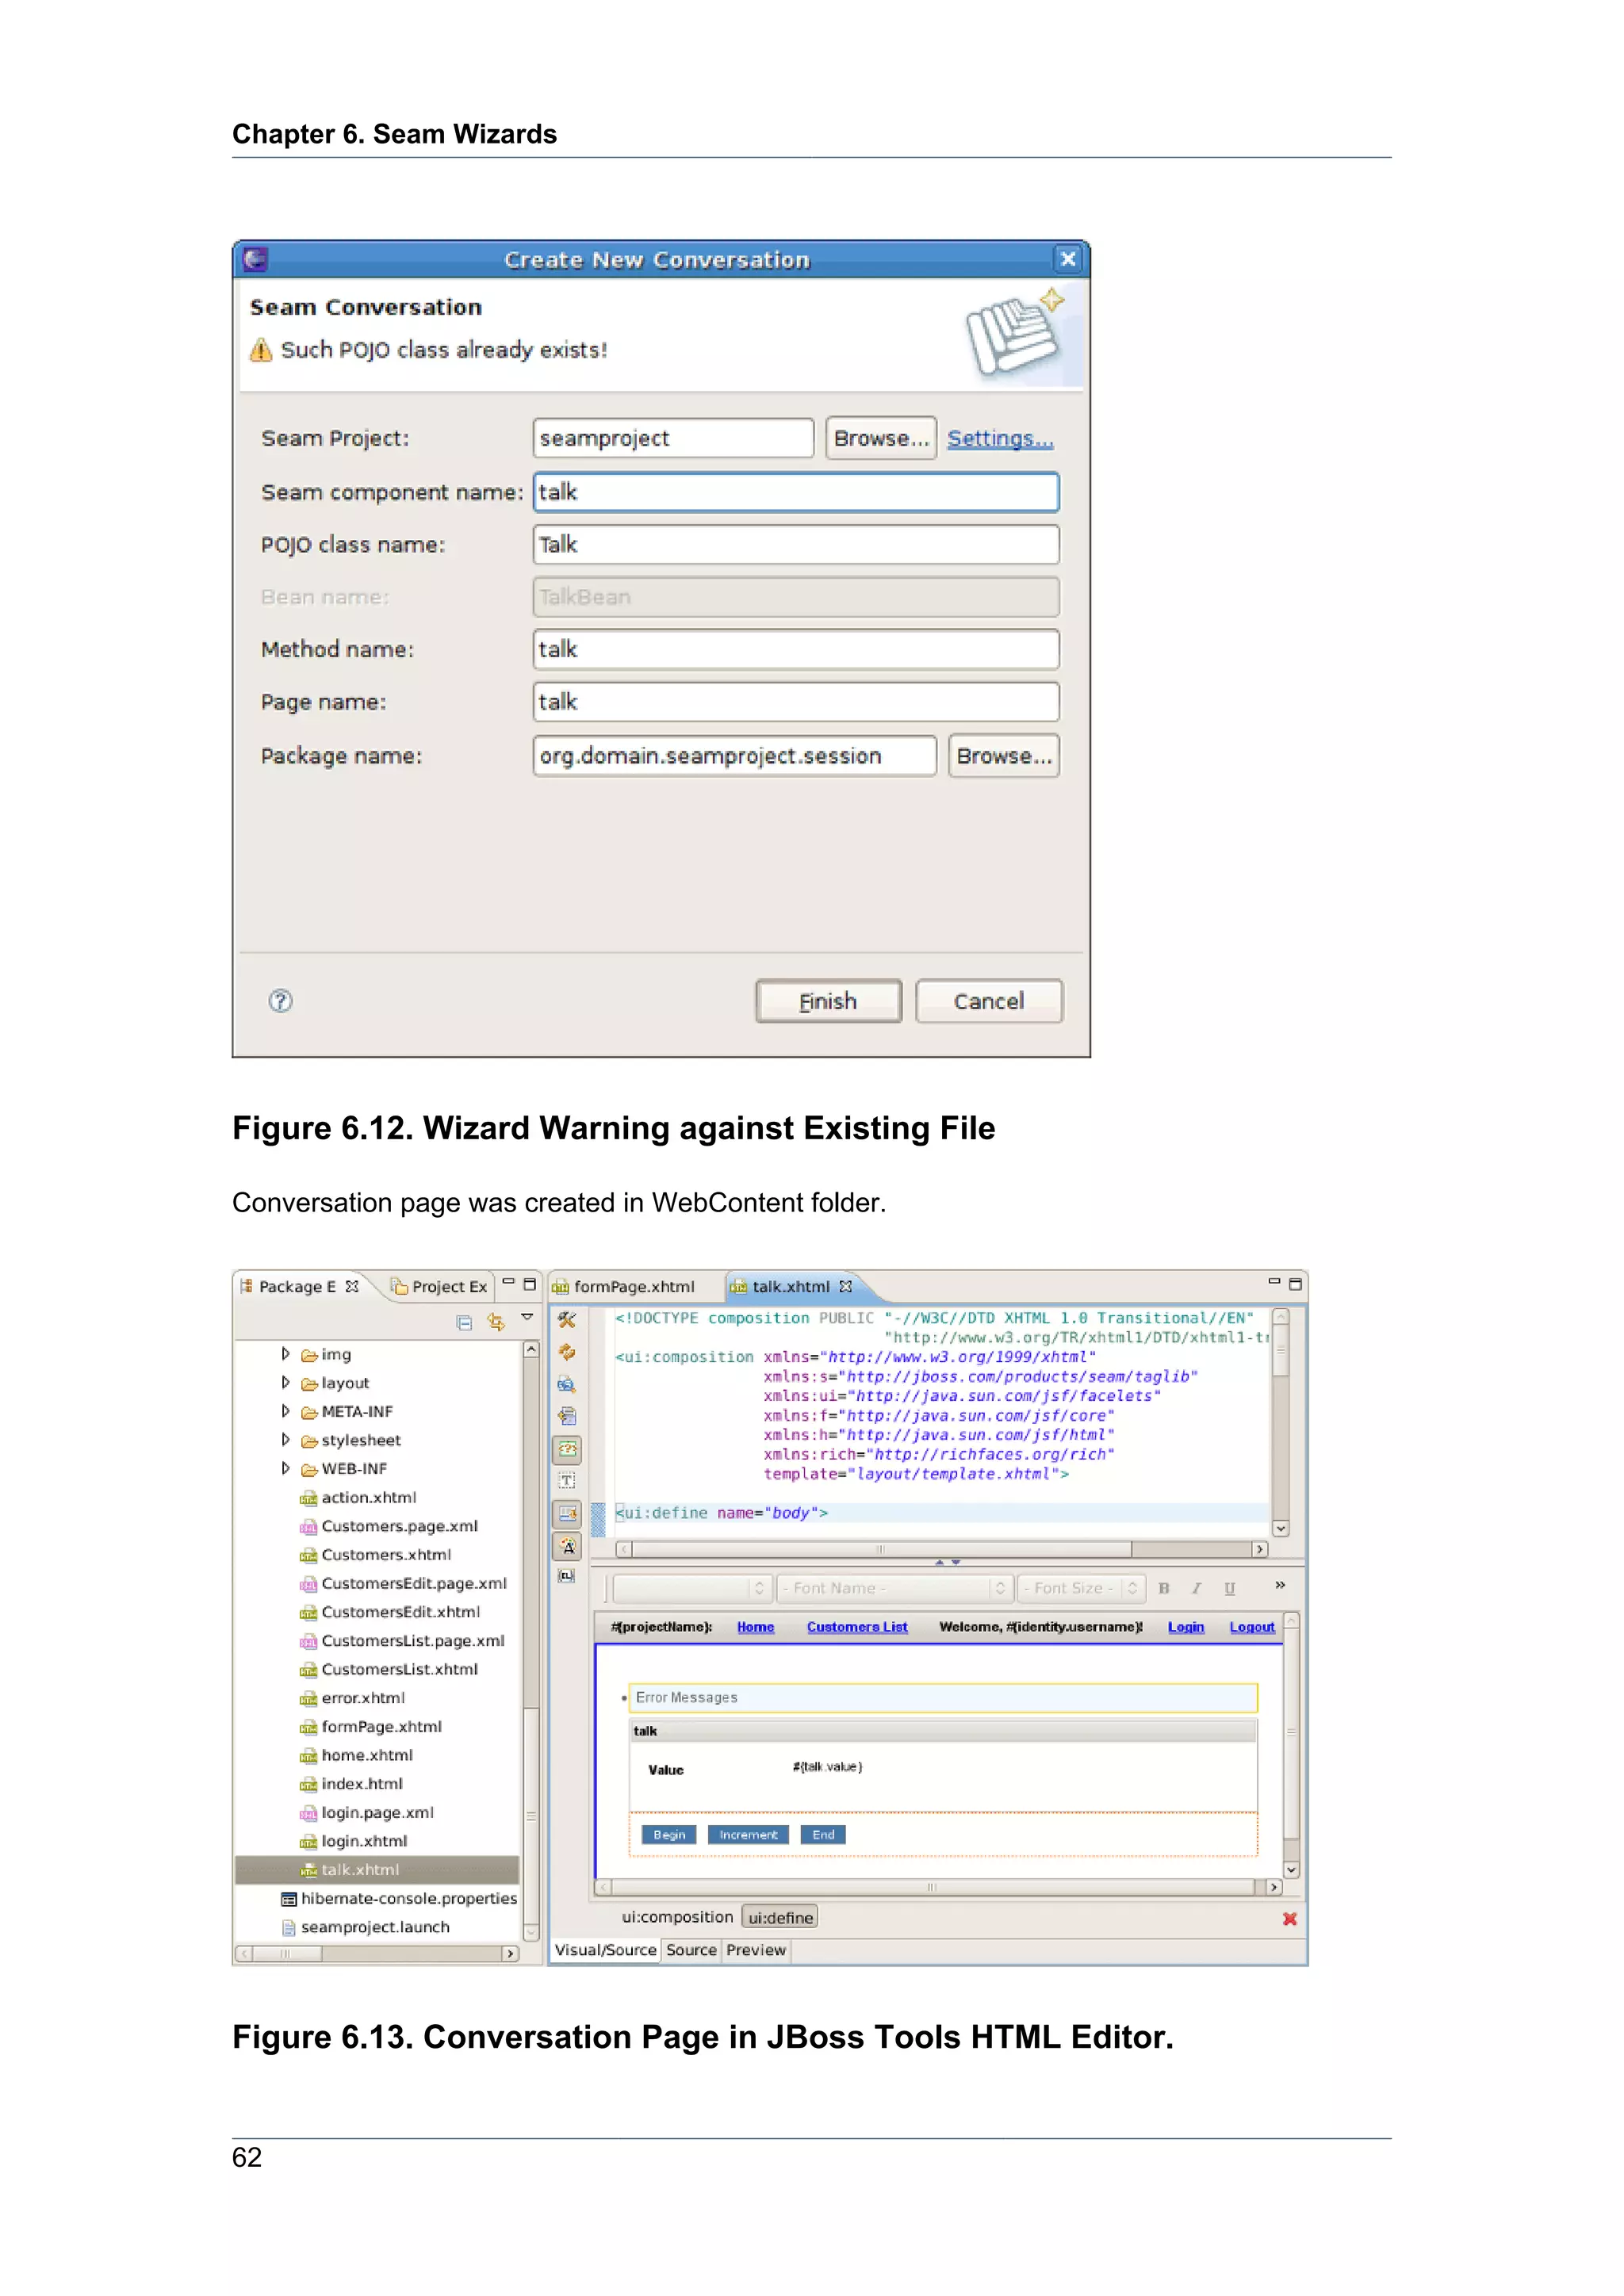Toggle the text formatting bar icon labelled T
1624x2296 pixels.
coord(567,1481)
